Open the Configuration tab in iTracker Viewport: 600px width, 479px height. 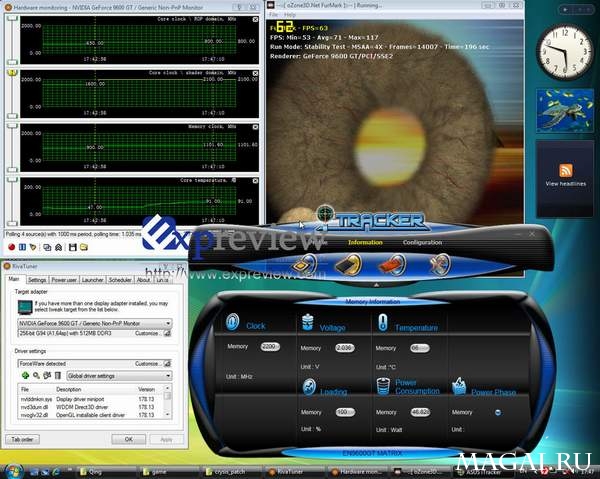422,242
